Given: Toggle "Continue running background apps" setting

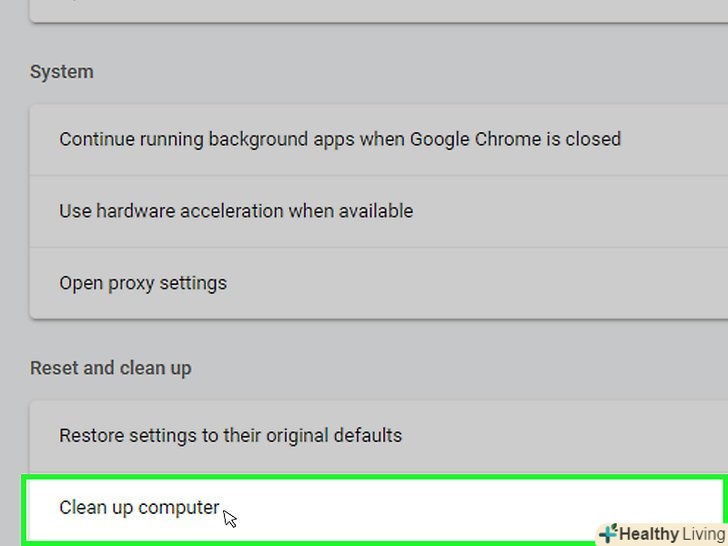Looking at the screenshot, I should 340,139.
